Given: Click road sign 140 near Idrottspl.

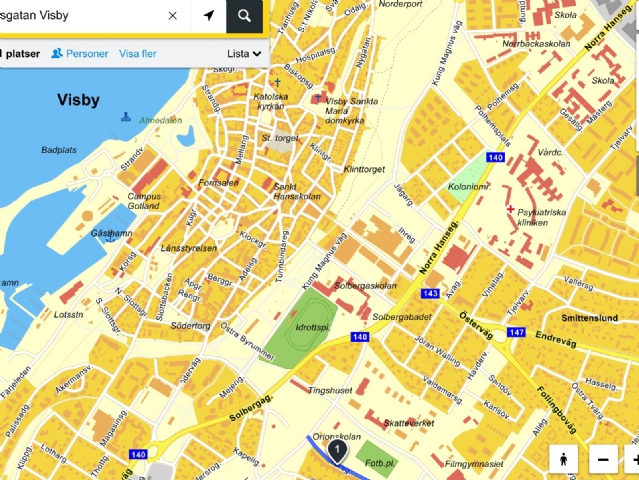Looking at the screenshot, I should point(359,337).
